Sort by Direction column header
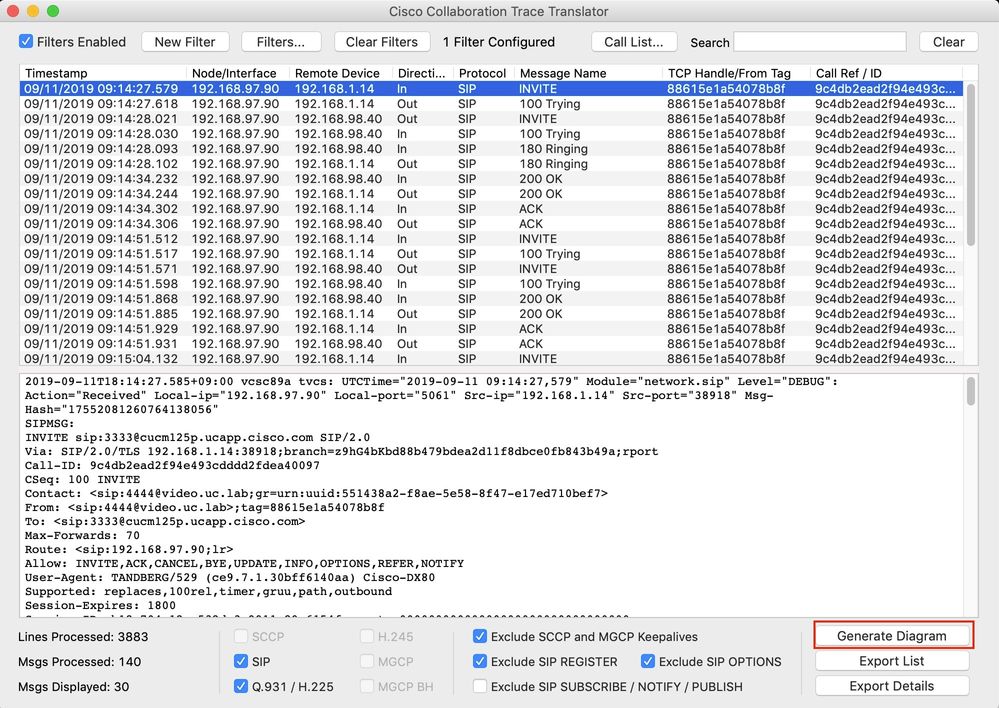This screenshot has width=999, height=708. (x=422, y=73)
